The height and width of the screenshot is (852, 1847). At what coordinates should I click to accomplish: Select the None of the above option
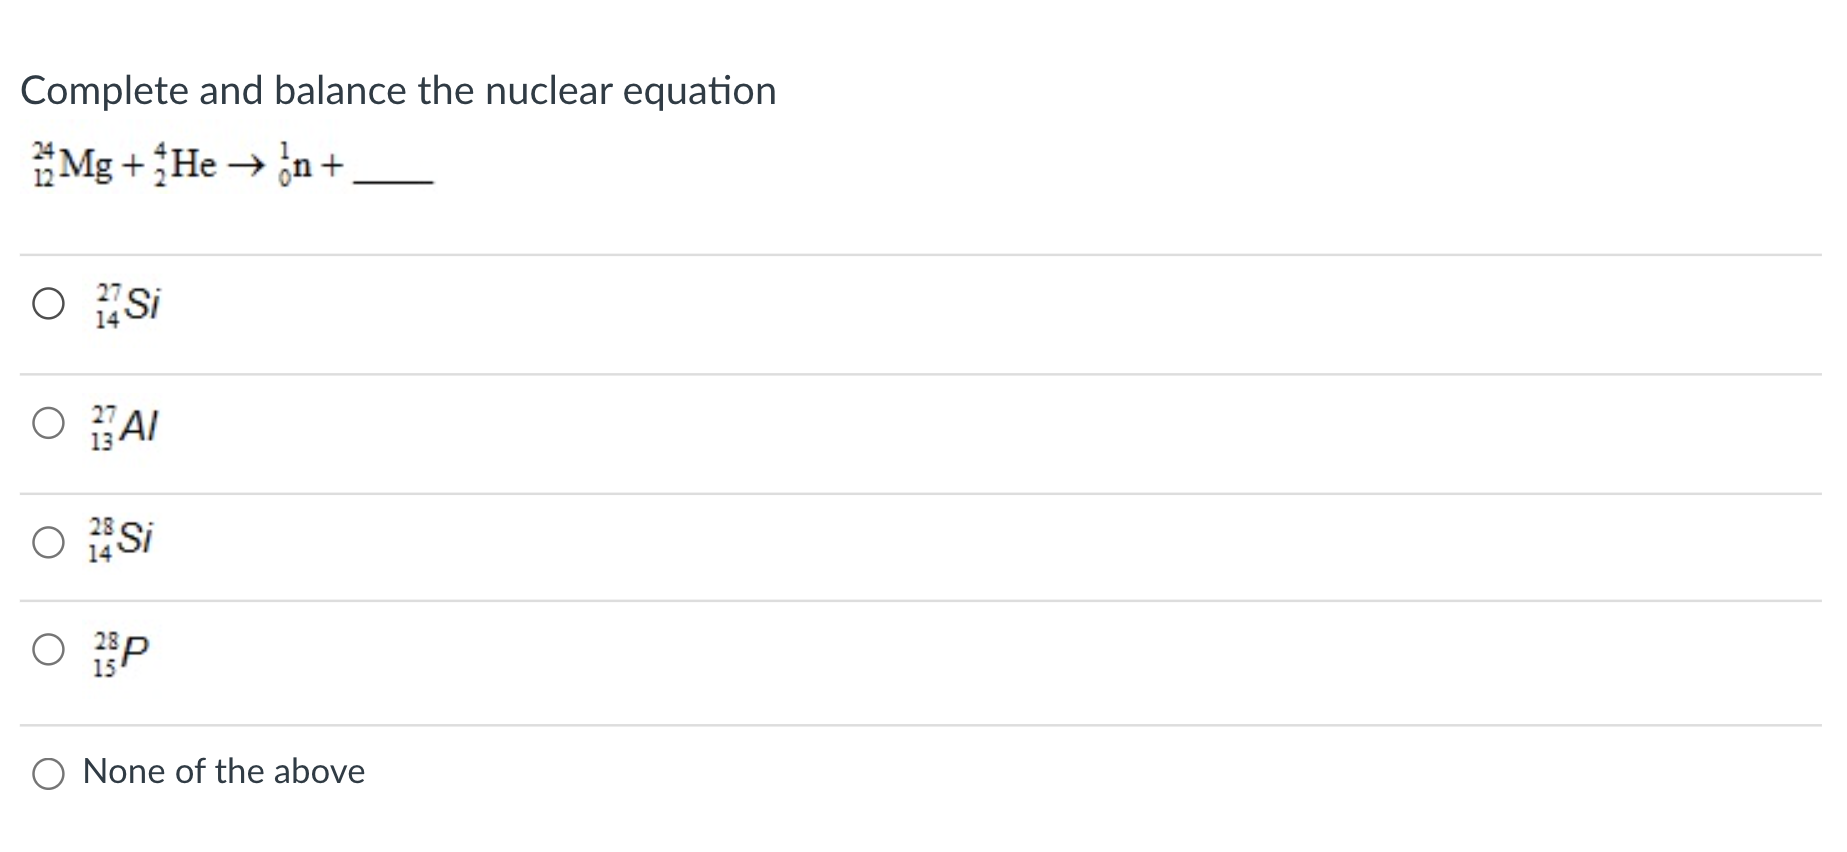point(47,772)
